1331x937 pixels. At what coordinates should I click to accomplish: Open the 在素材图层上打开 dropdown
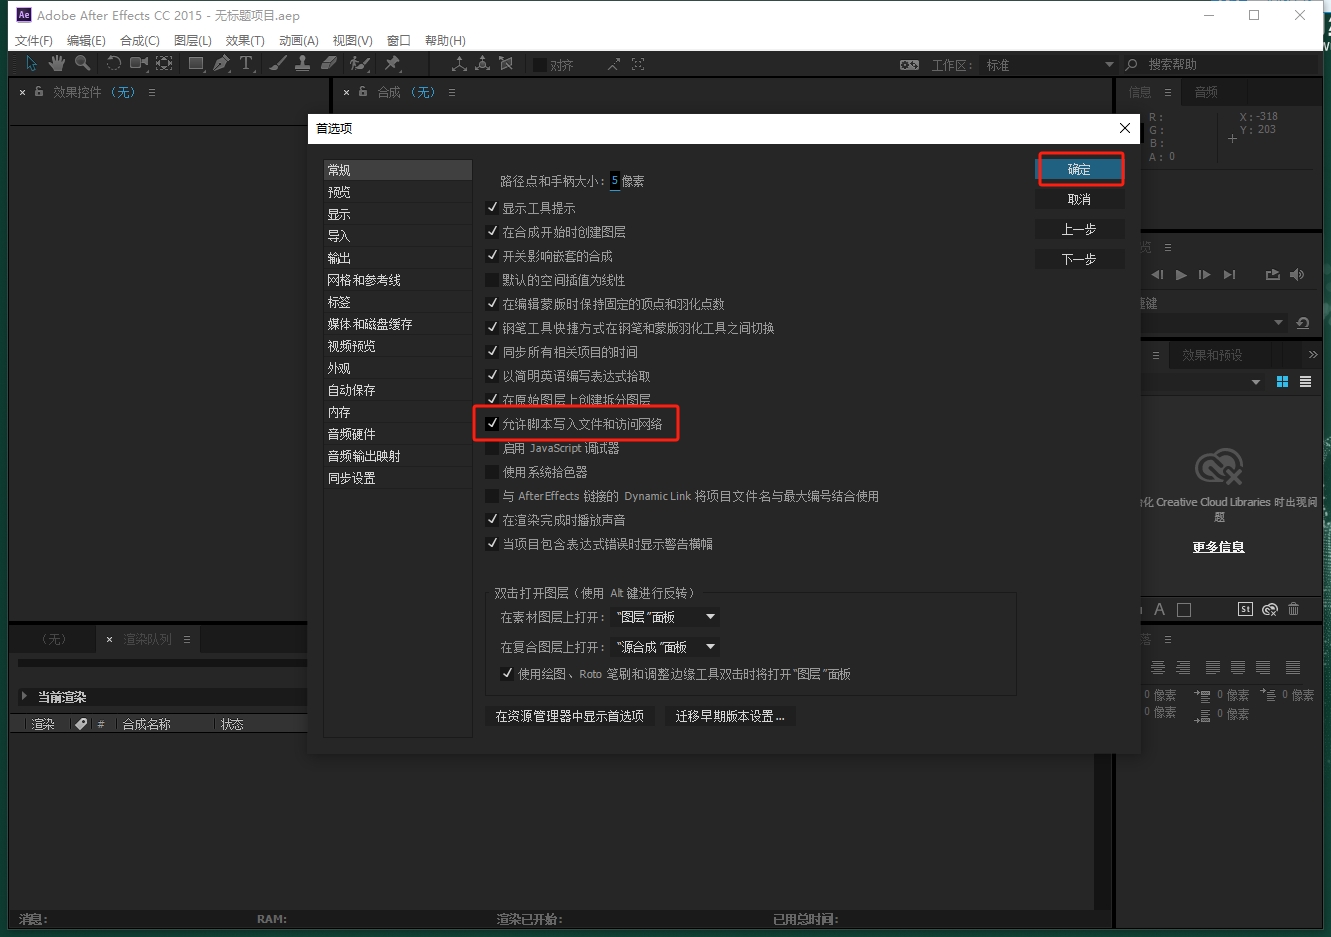(665, 617)
